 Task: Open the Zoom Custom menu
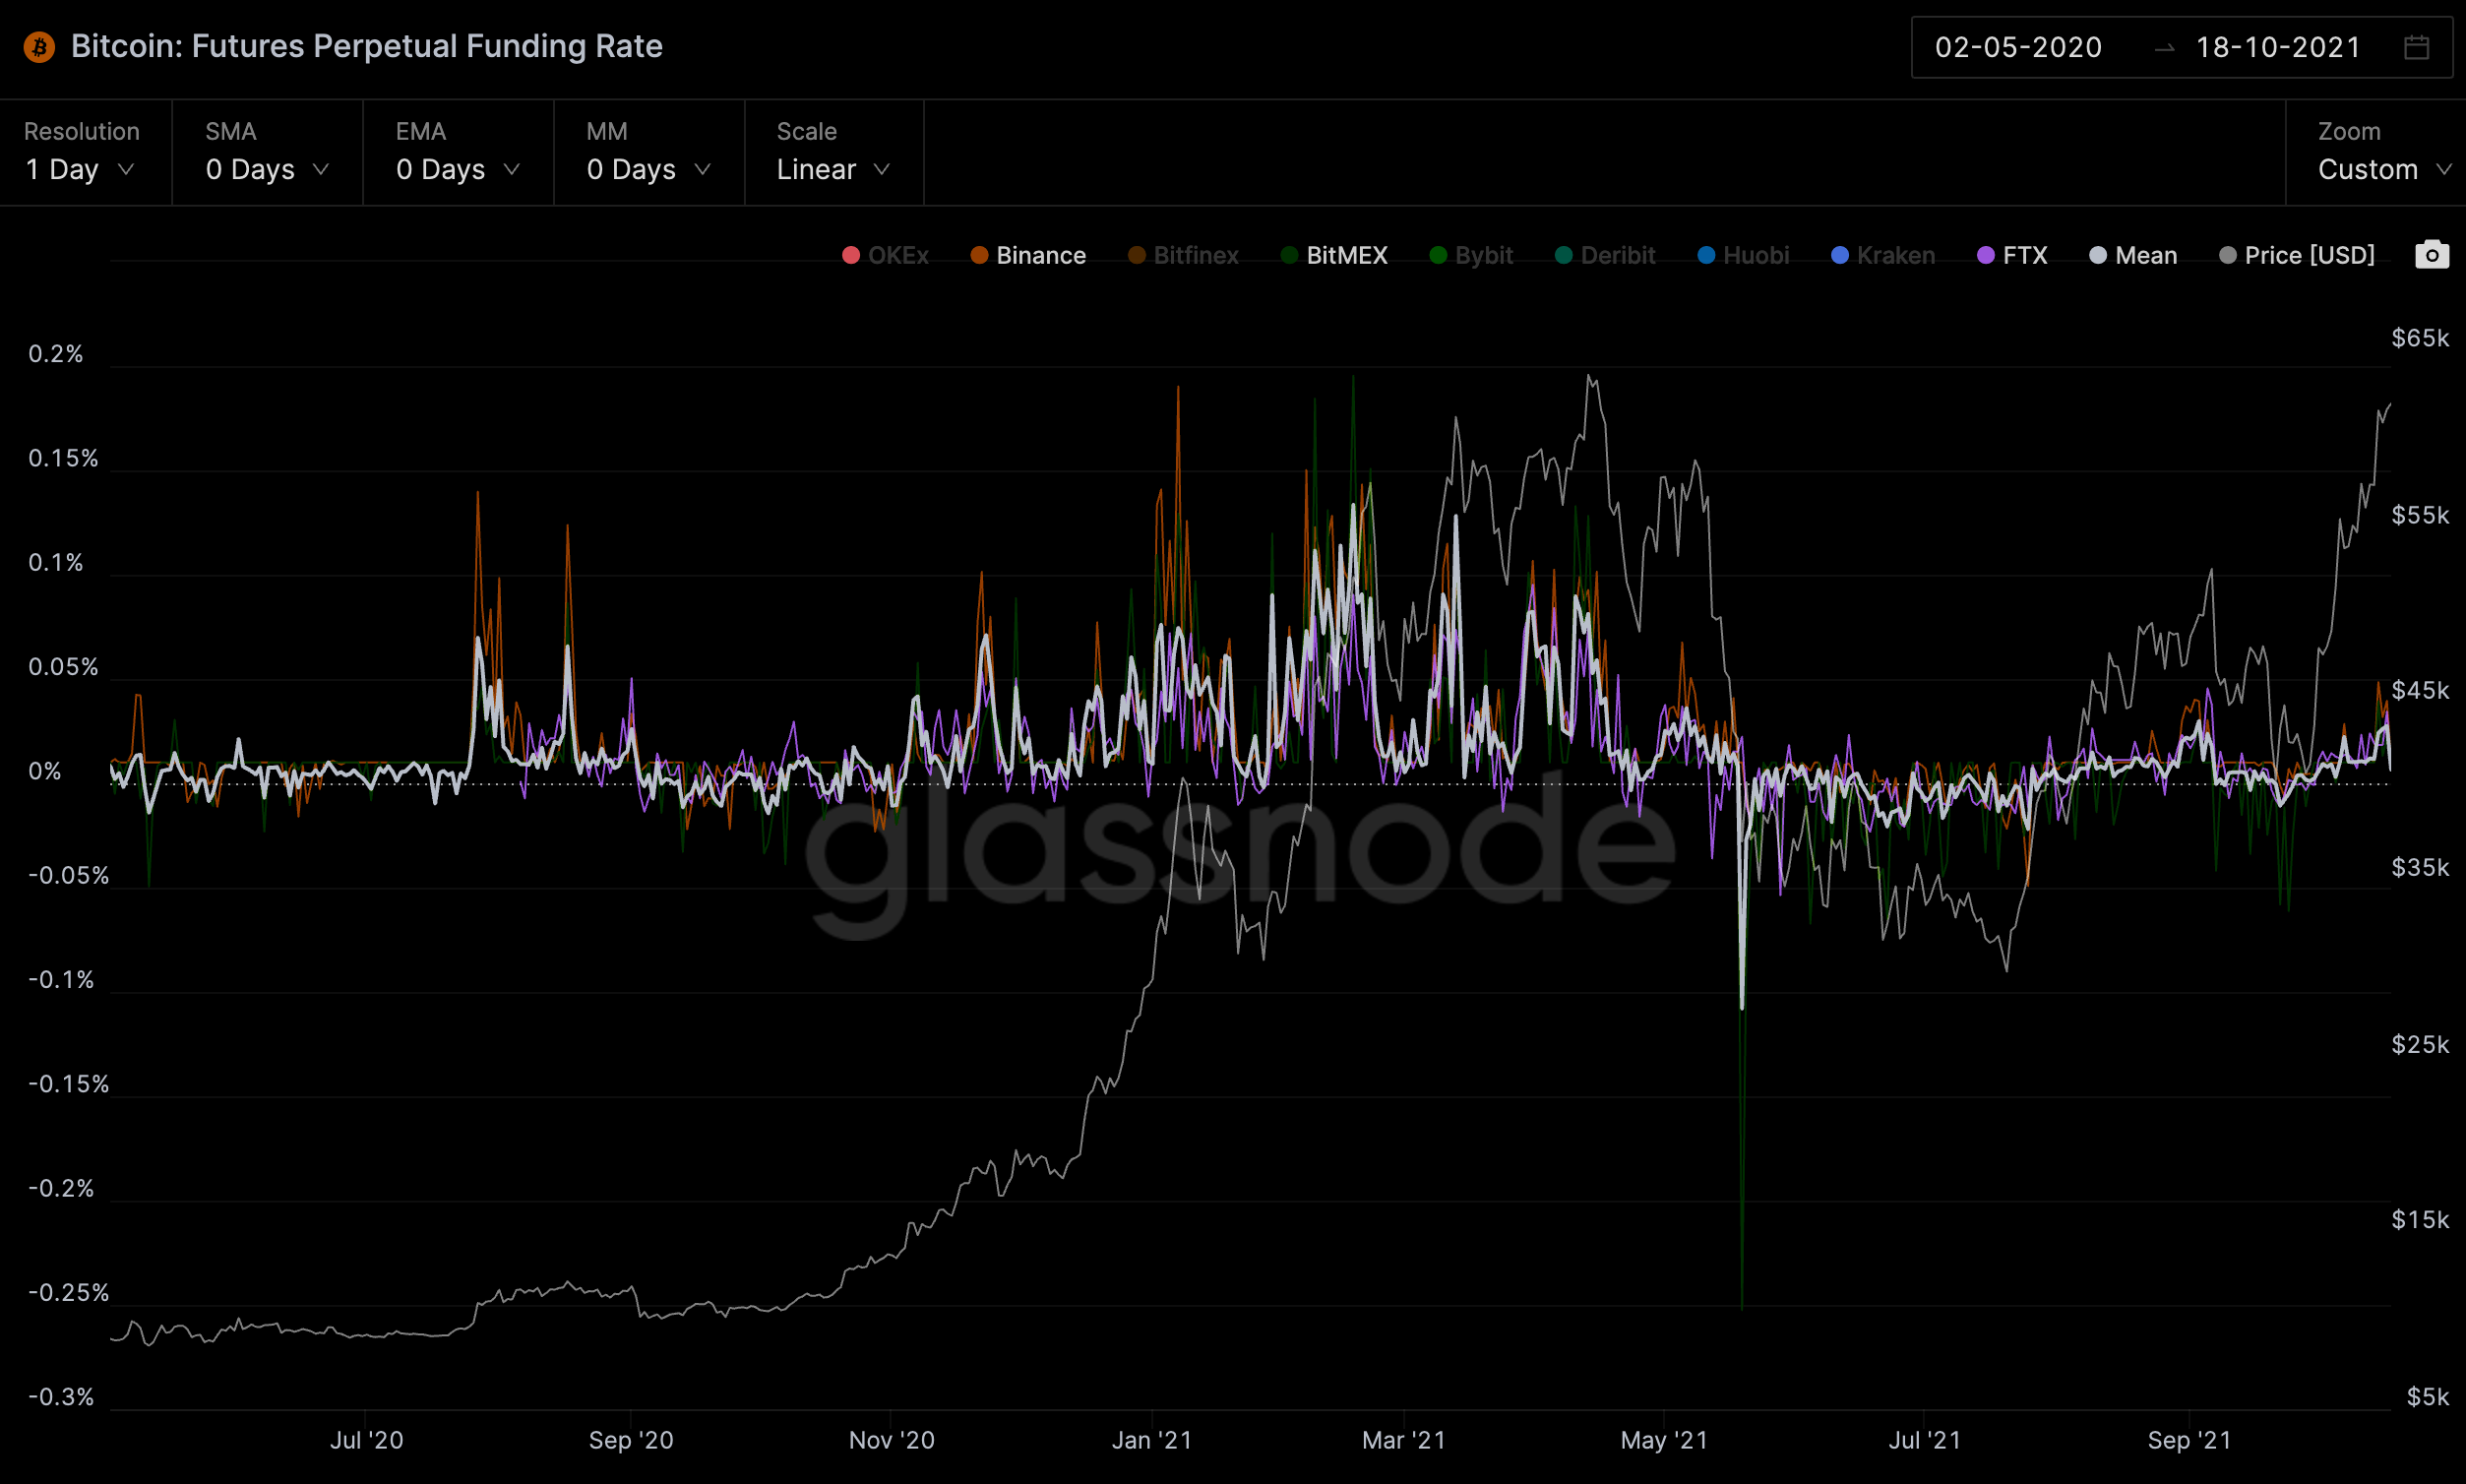point(2382,169)
